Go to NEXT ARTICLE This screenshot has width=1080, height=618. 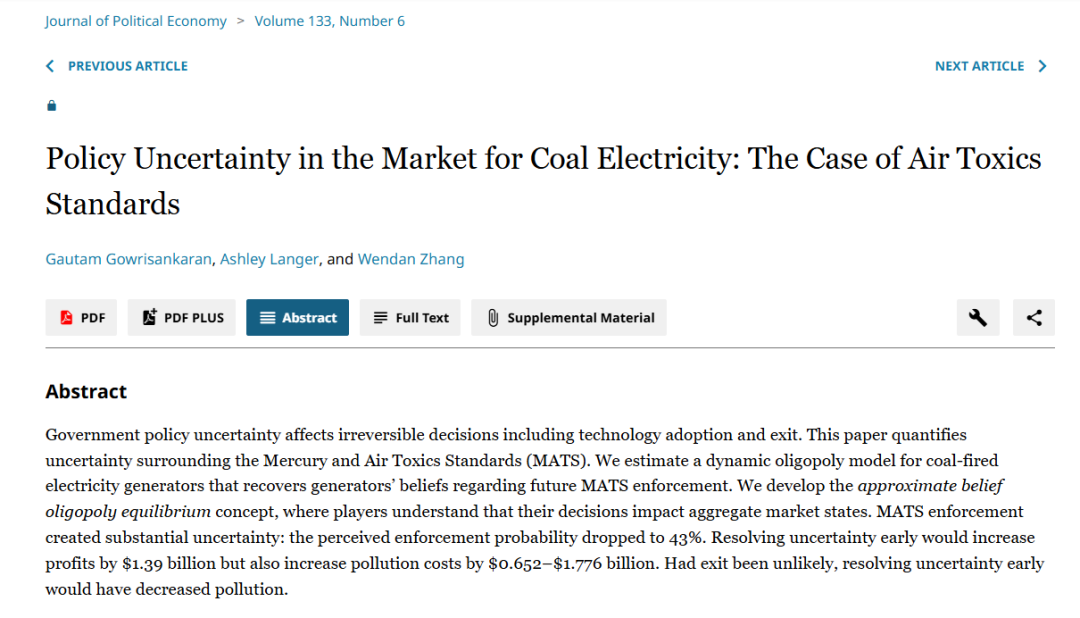click(979, 66)
